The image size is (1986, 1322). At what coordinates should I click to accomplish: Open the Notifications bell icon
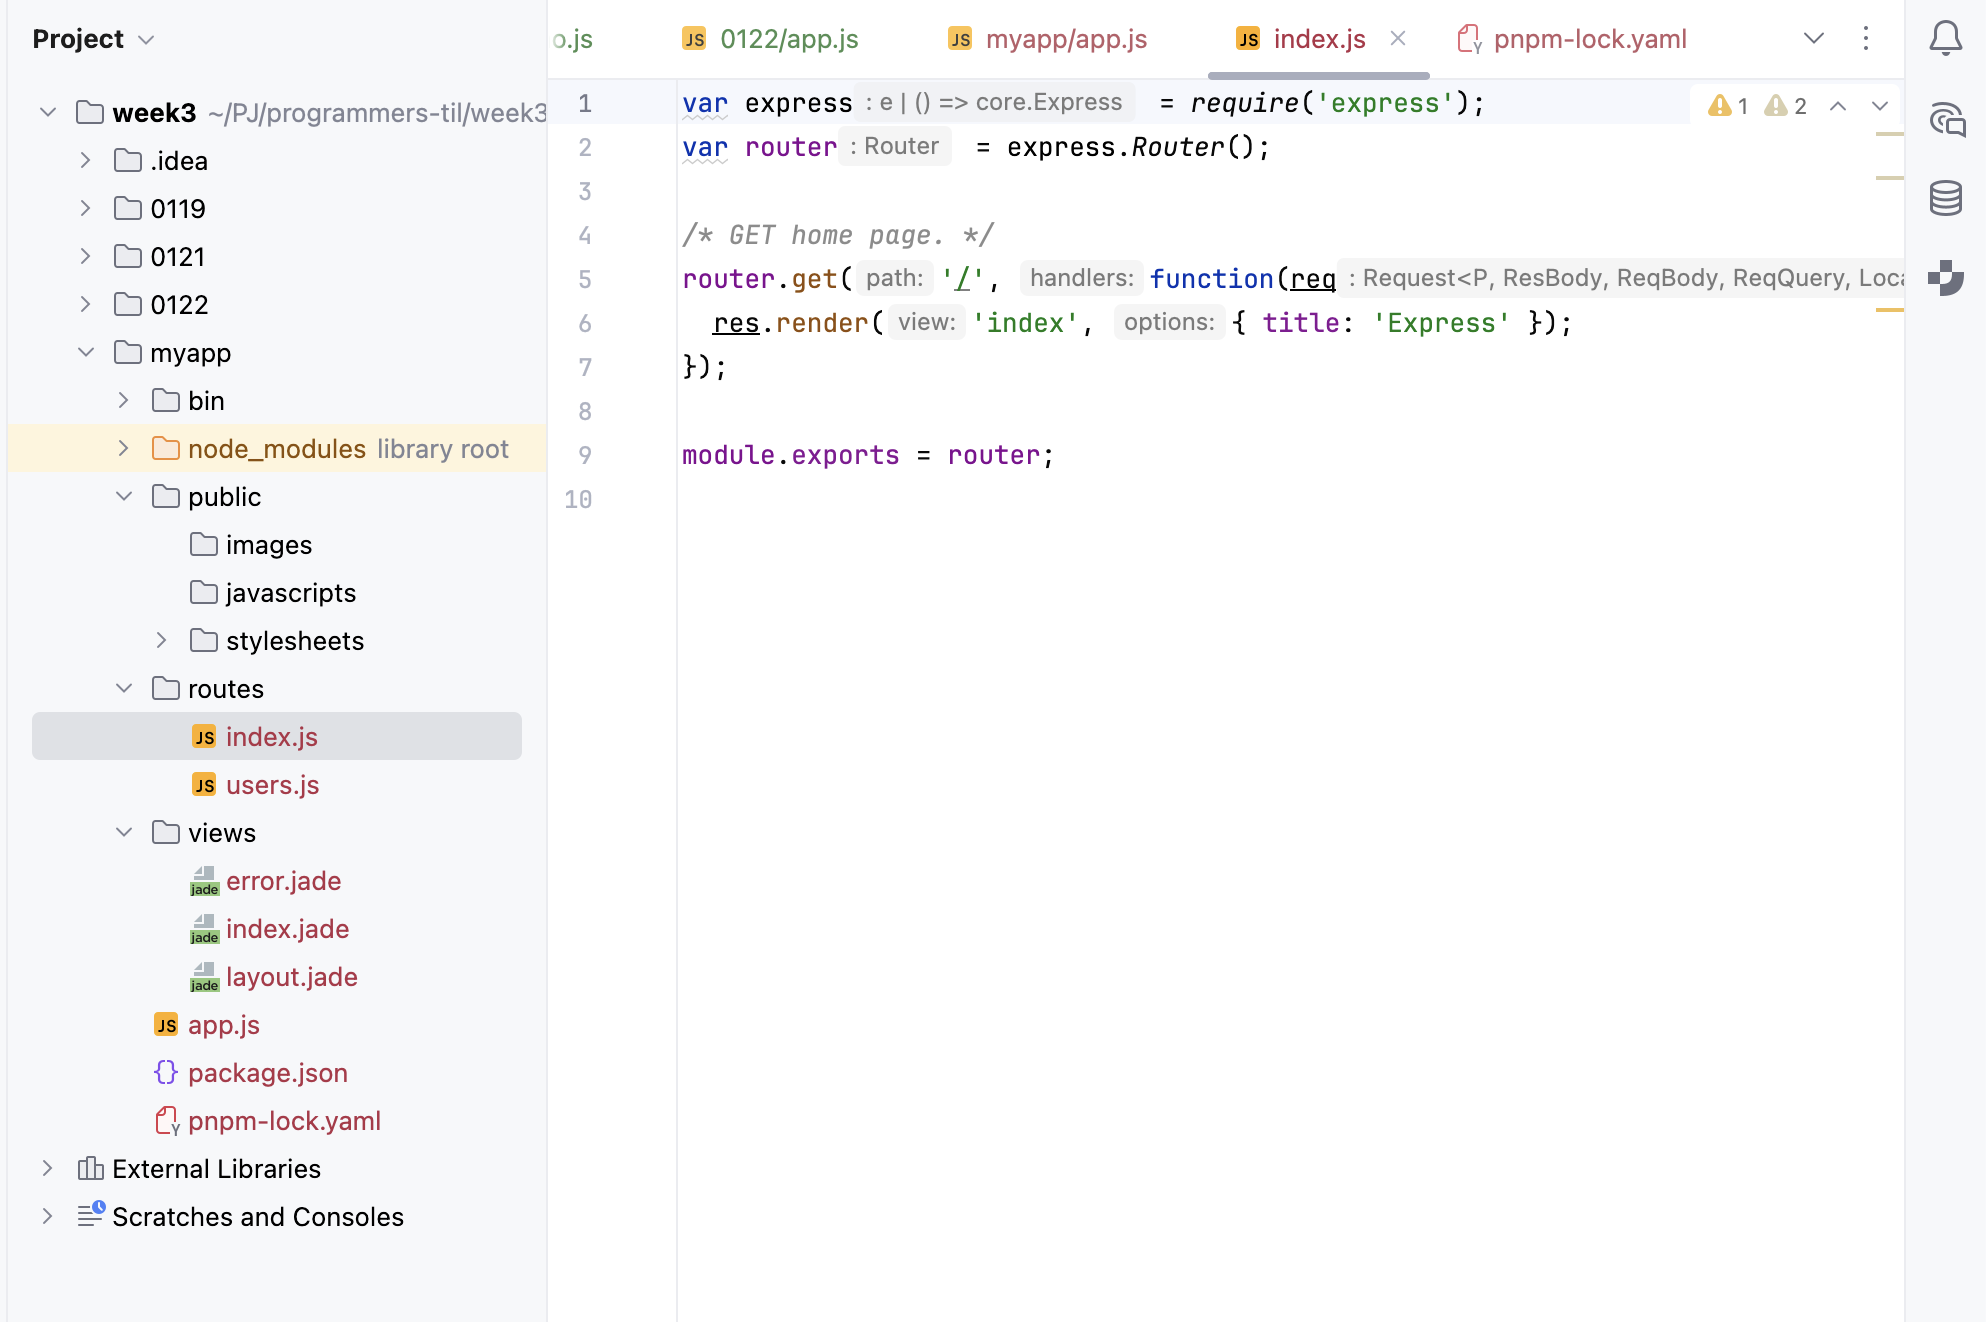point(1945,39)
